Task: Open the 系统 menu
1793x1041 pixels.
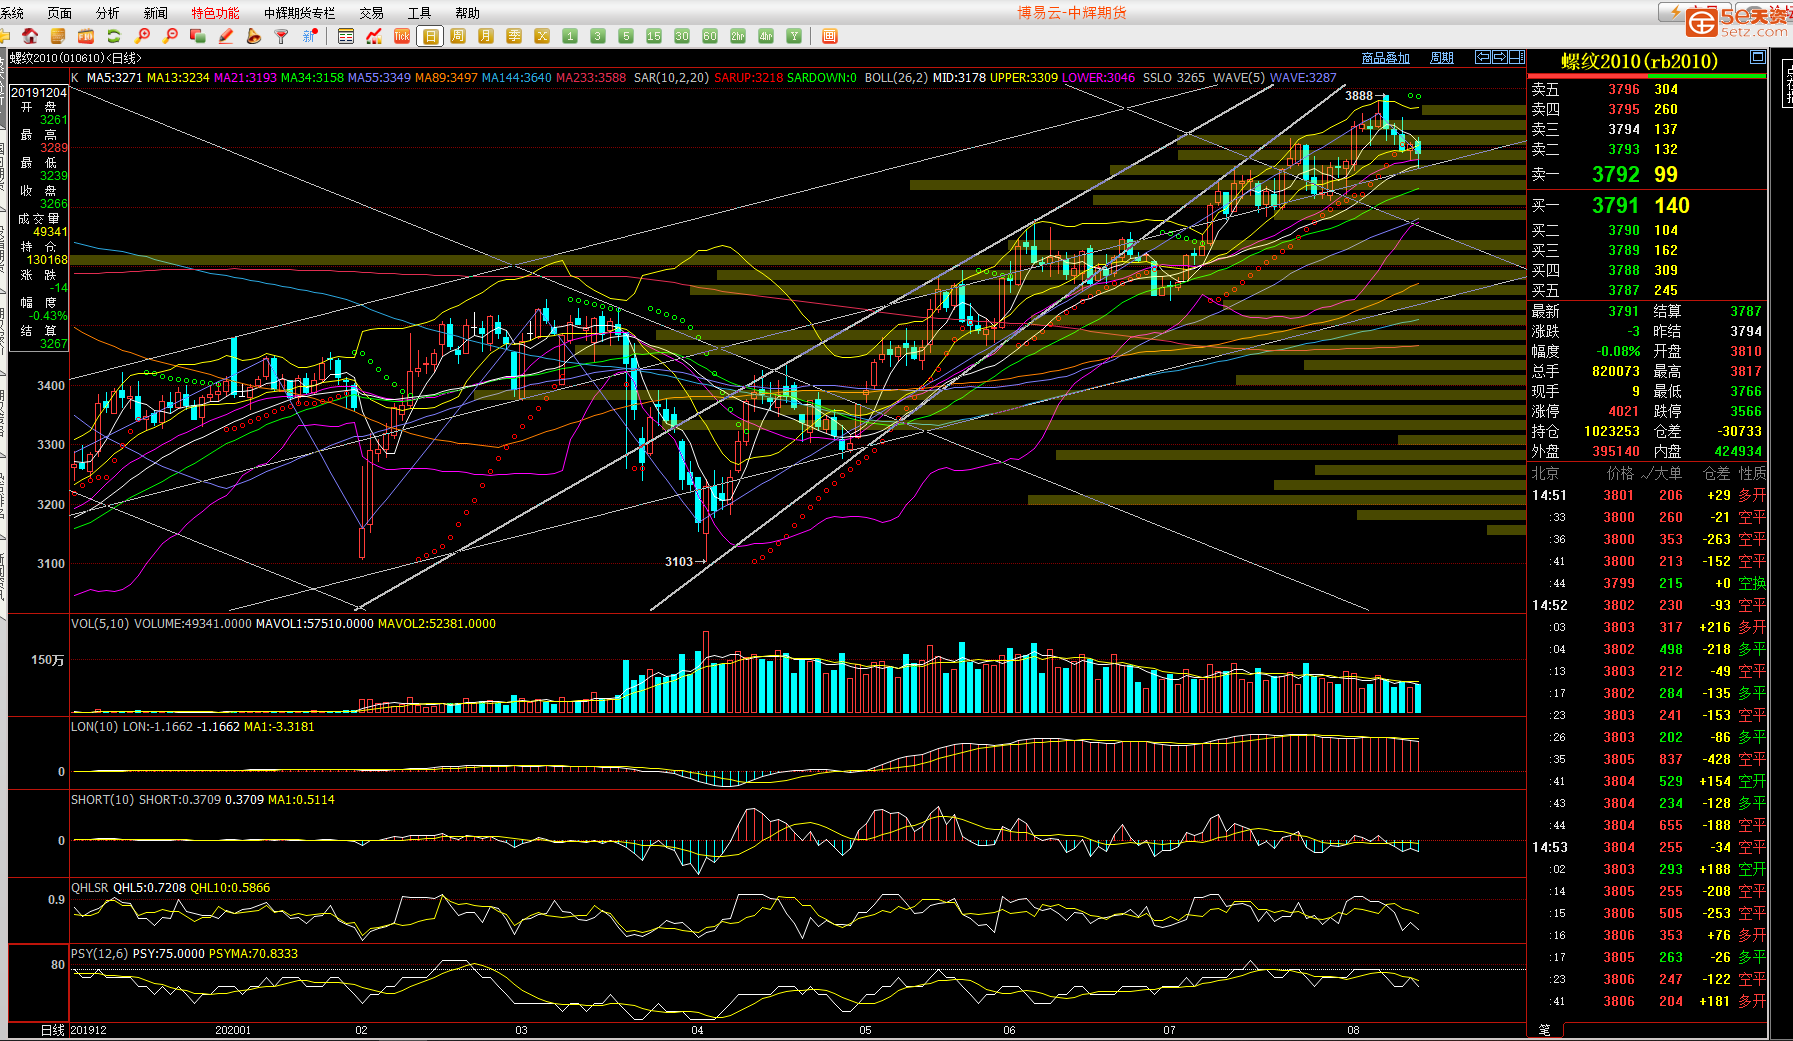Action: pyautogui.click(x=12, y=13)
